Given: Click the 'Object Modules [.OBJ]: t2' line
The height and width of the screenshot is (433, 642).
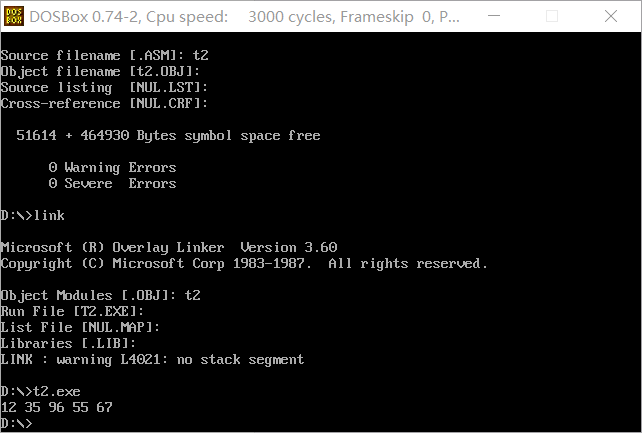Looking at the screenshot, I should (100, 295).
